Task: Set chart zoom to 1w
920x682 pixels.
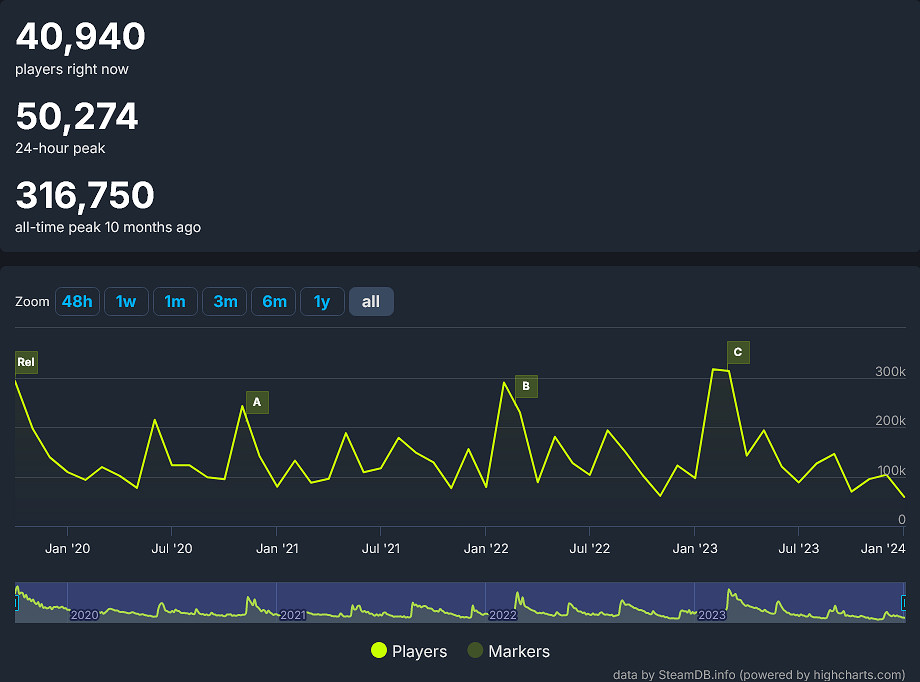Action: [x=126, y=301]
